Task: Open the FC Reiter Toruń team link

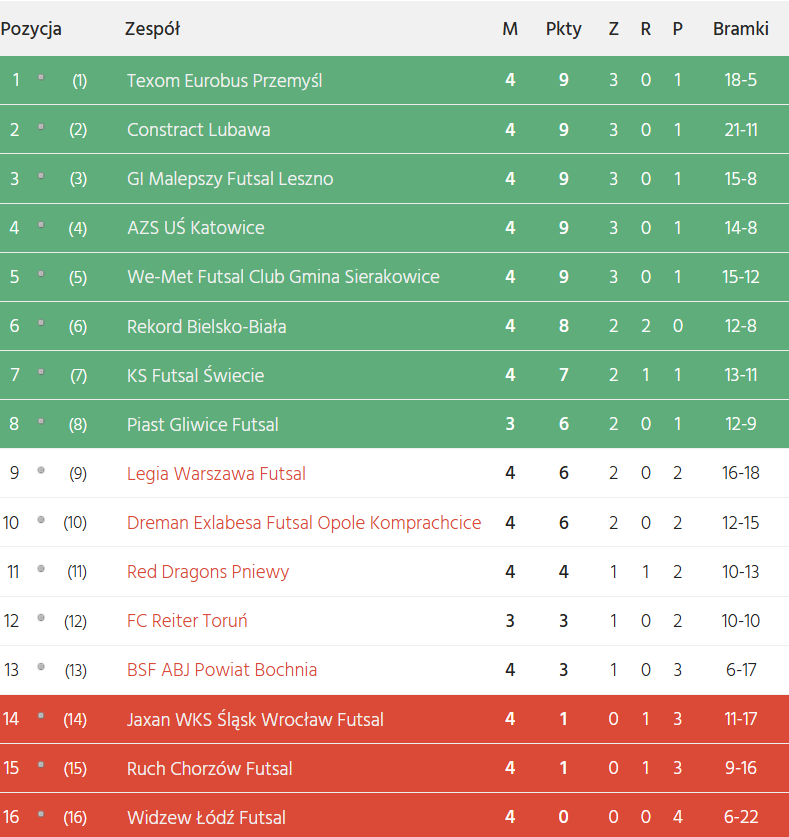Action: pos(187,620)
